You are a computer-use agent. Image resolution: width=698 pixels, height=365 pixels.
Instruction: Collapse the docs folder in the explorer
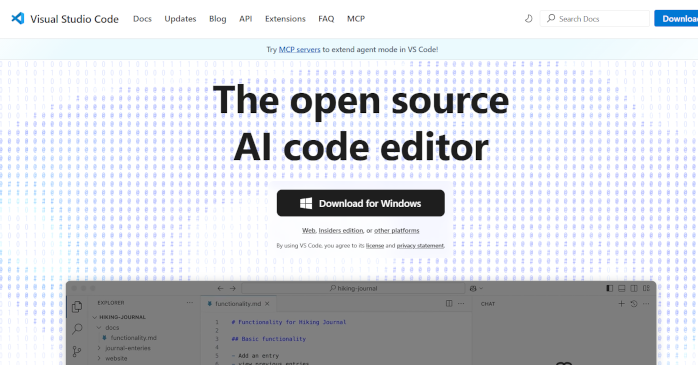[99, 328]
